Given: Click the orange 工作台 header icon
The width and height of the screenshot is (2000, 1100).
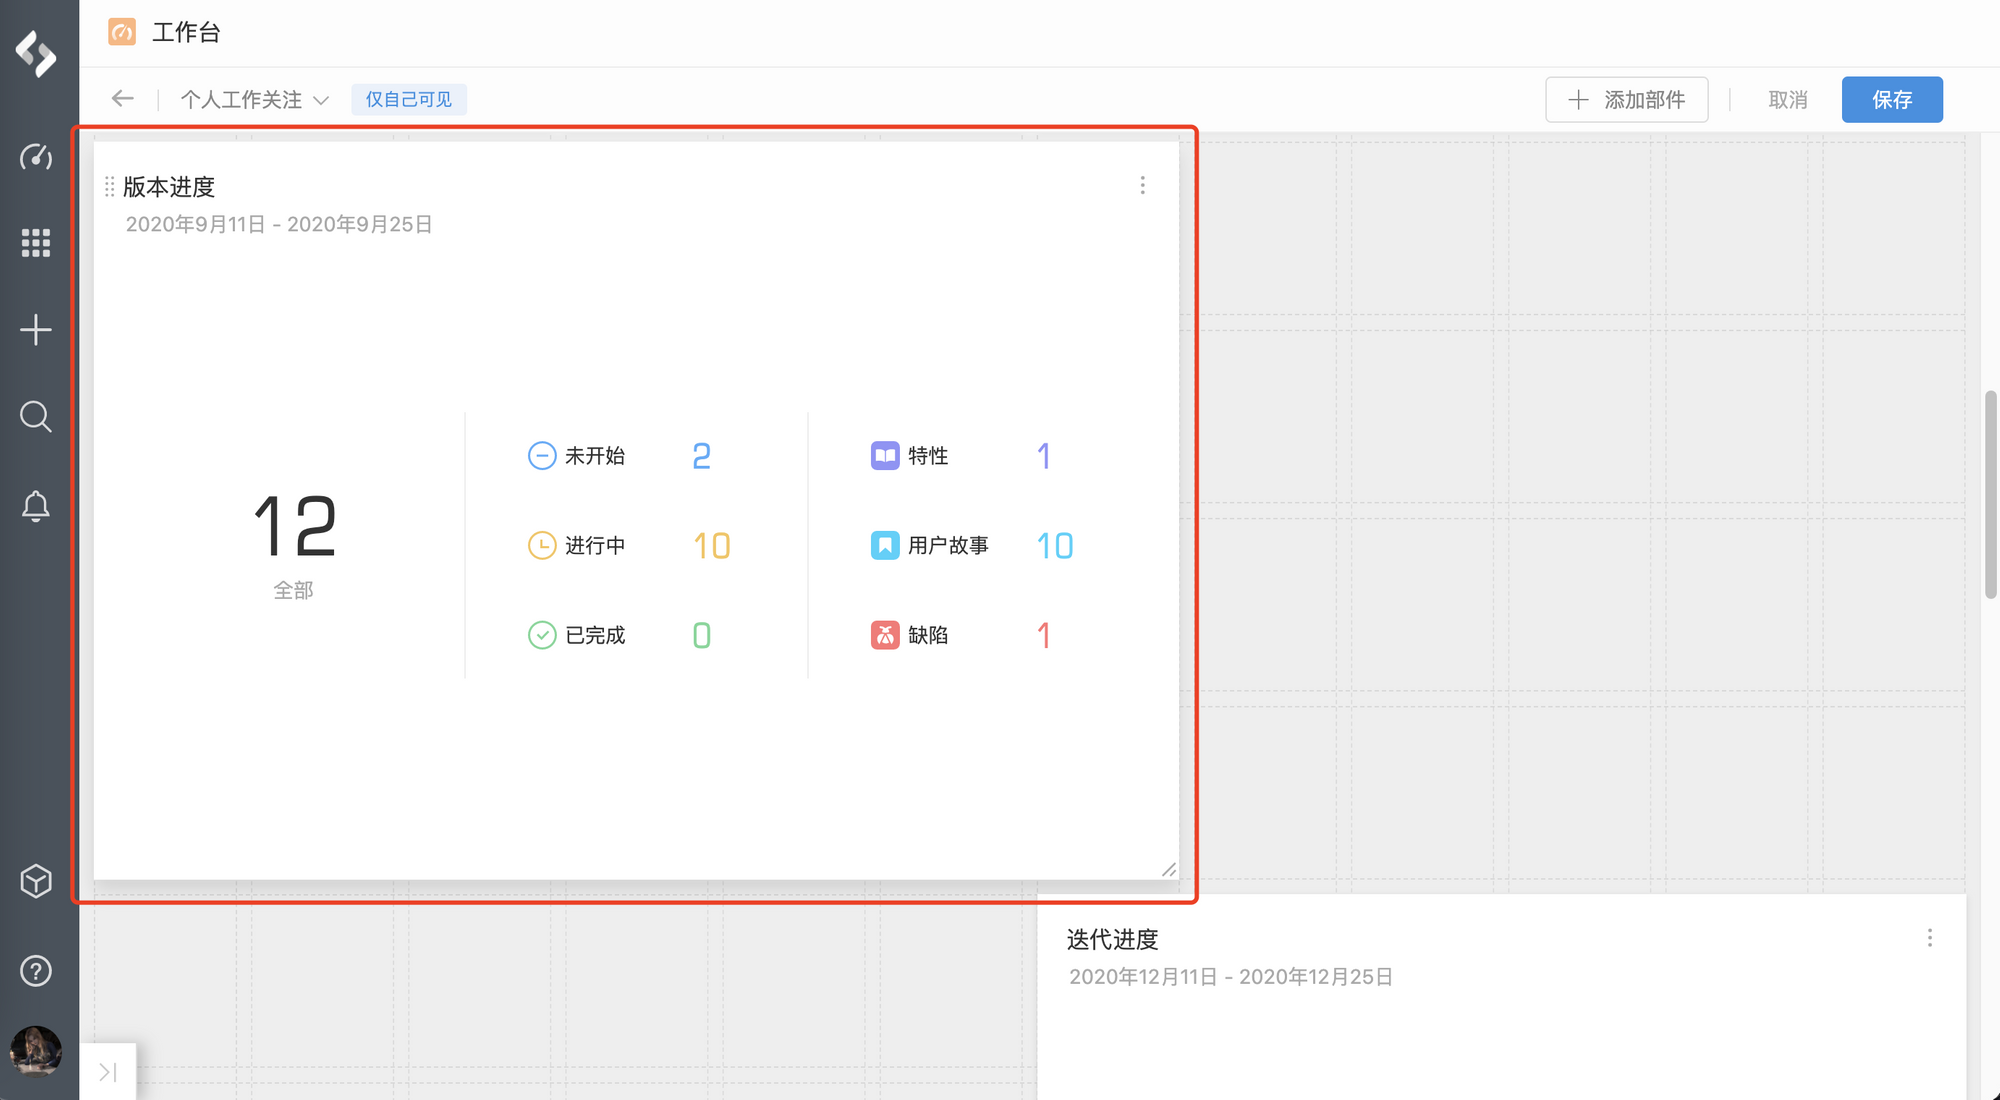Looking at the screenshot, I should point(122,32).
